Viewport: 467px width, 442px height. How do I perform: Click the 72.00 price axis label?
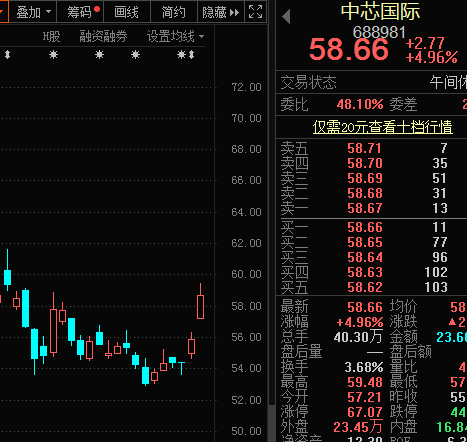246,87
